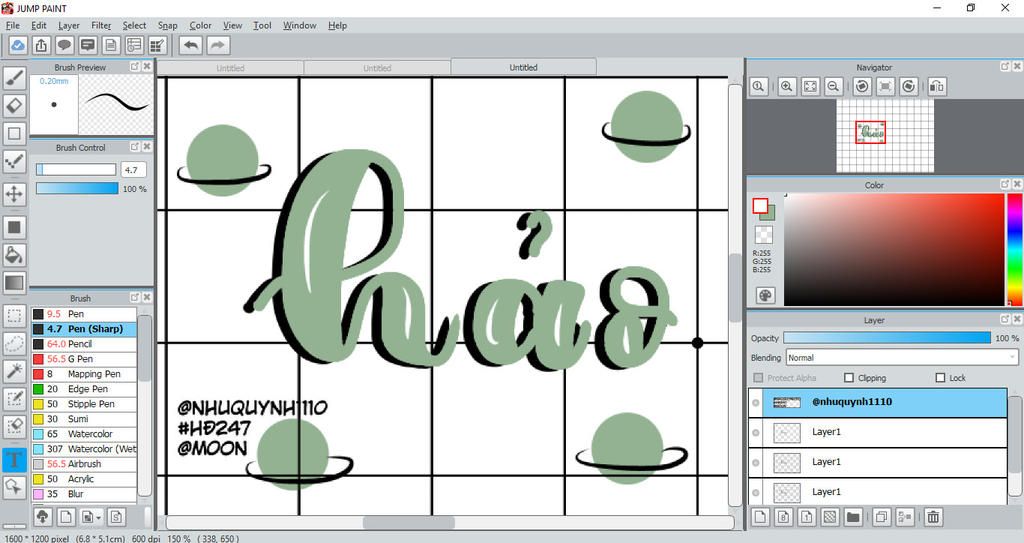Click fit-to-window icon in Navigator
Image resolution: width=1024 pixels, height=543 pixels.
tap(810, 86)
